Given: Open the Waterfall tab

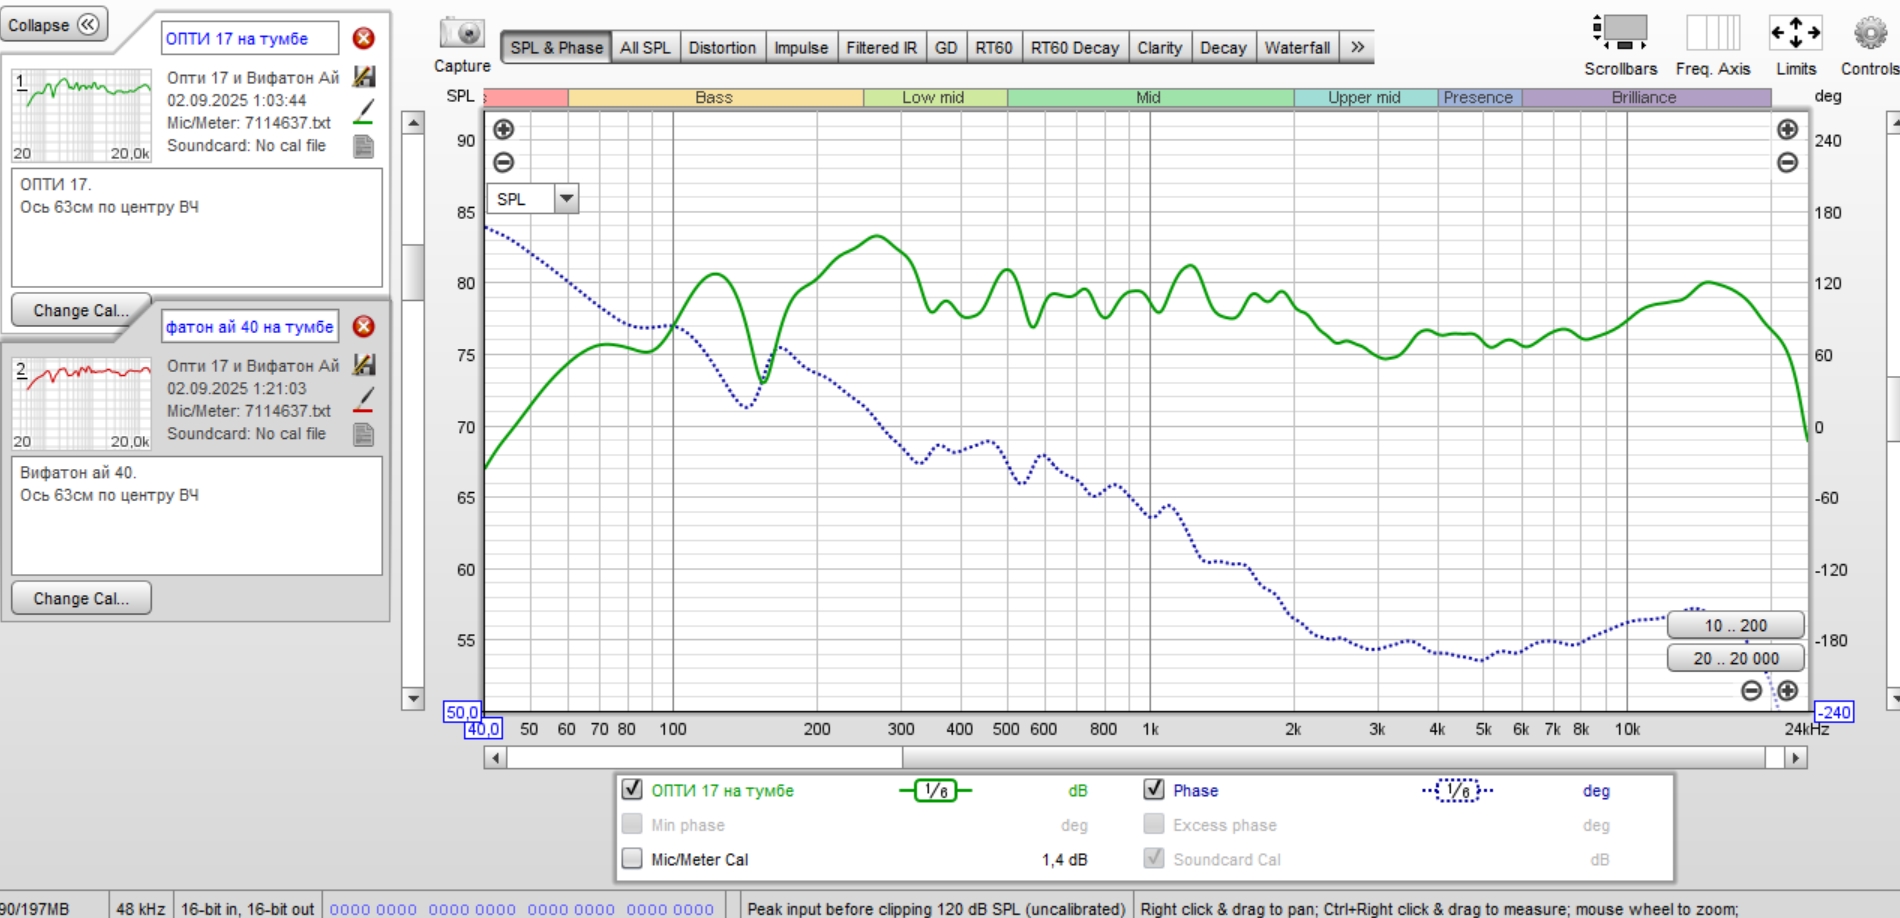Looking at the screenshot, I should [1297, 47].
